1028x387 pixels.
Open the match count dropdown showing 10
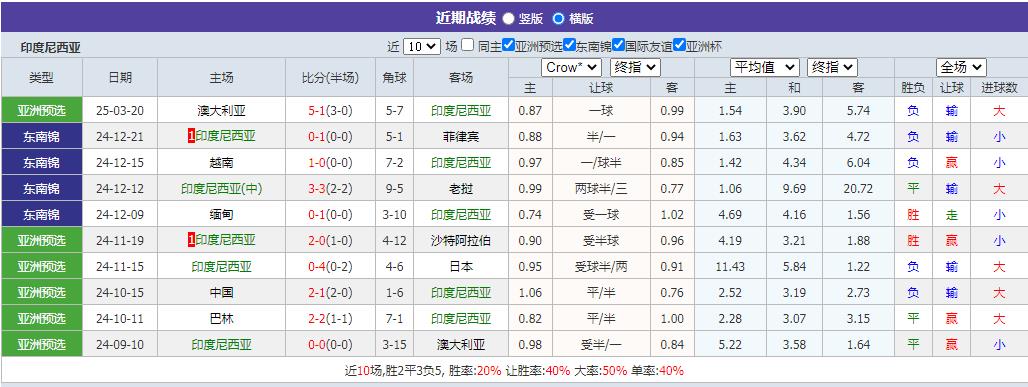422,47
